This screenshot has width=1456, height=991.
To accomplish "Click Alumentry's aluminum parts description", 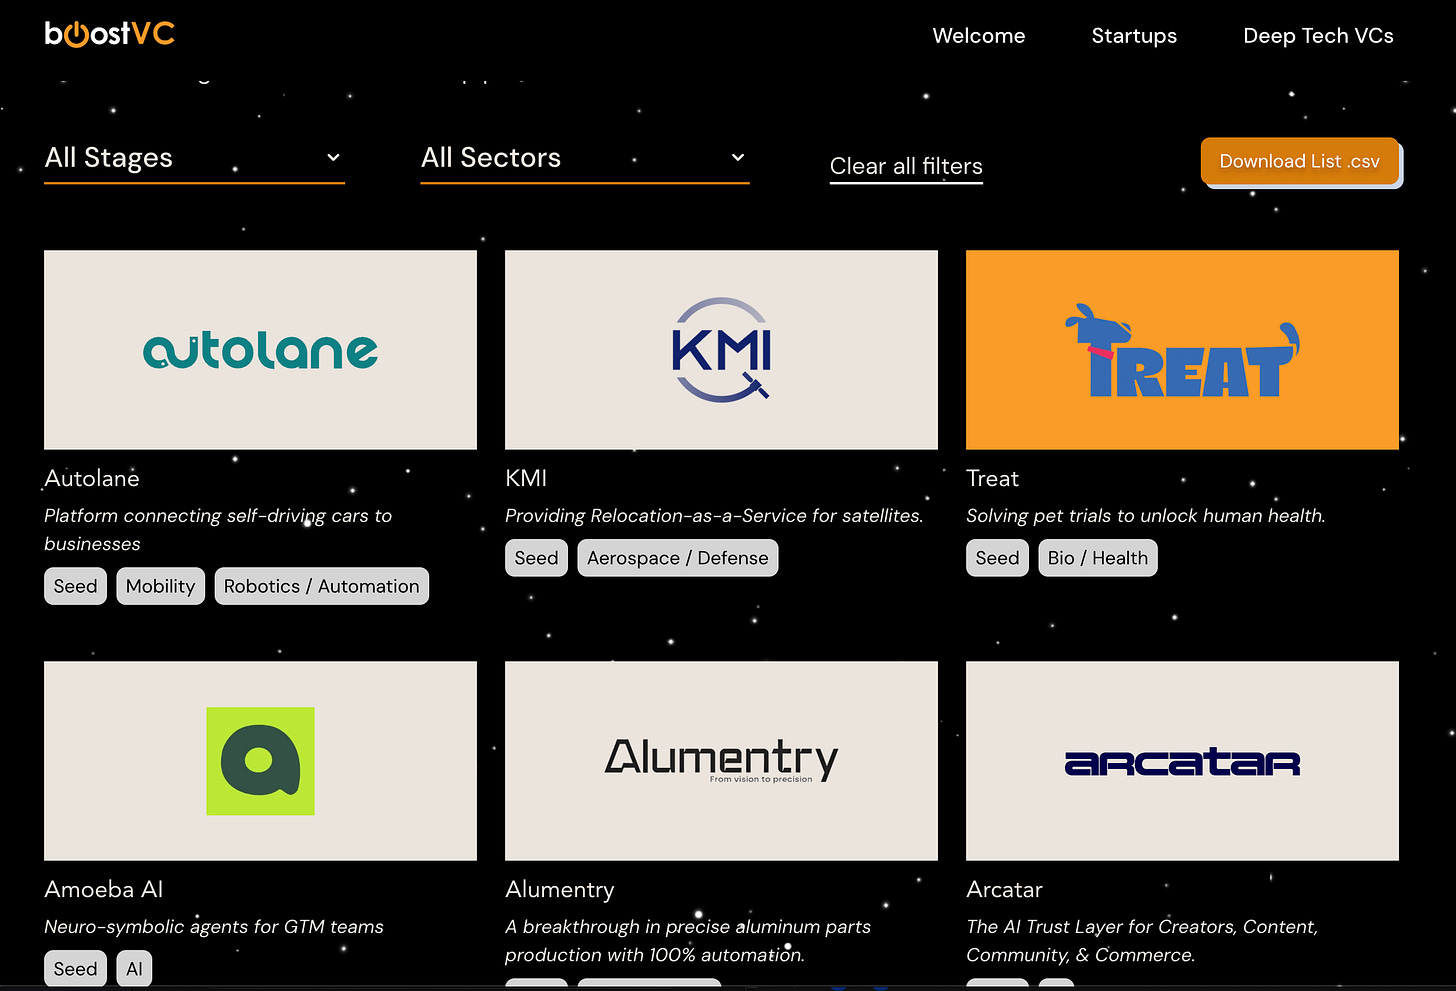I will click(x=688, y=941).
